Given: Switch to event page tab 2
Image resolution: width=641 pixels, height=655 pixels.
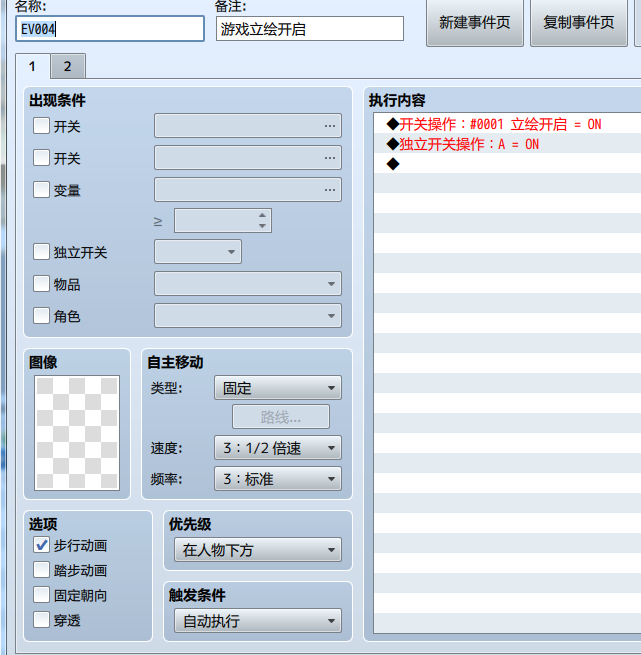Looking at the screenshot, I should (x=68, y=66).
